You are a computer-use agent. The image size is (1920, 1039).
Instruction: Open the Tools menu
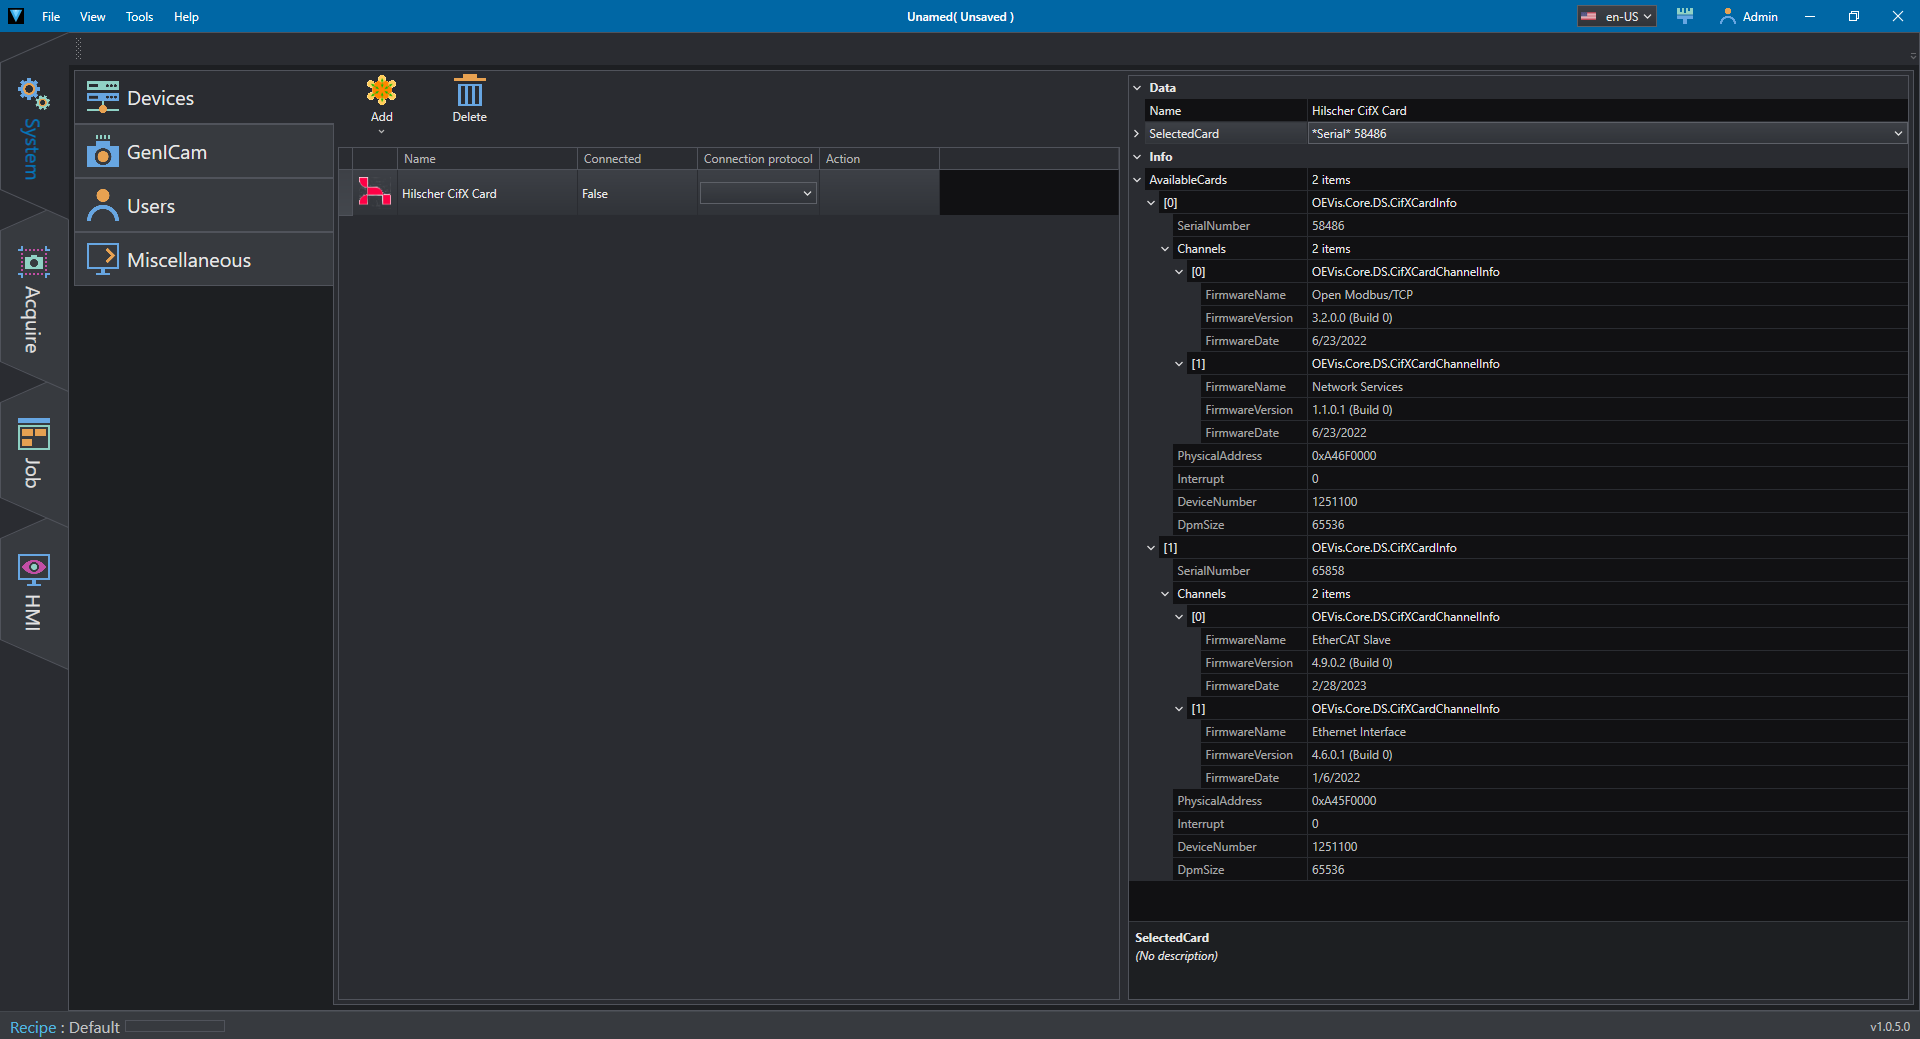tap(139, 17)
